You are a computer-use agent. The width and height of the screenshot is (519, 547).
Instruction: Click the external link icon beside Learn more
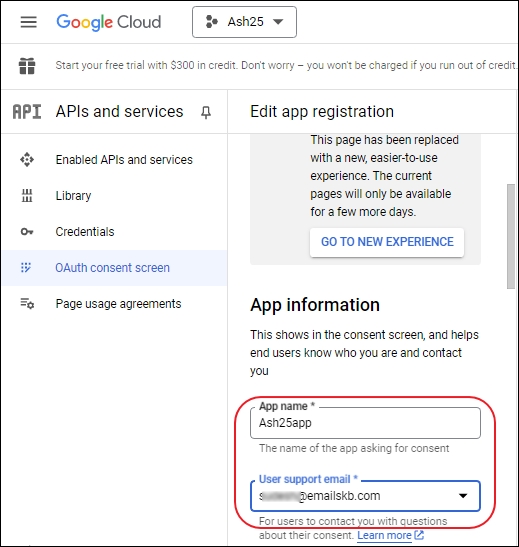(x=419, y=535)
